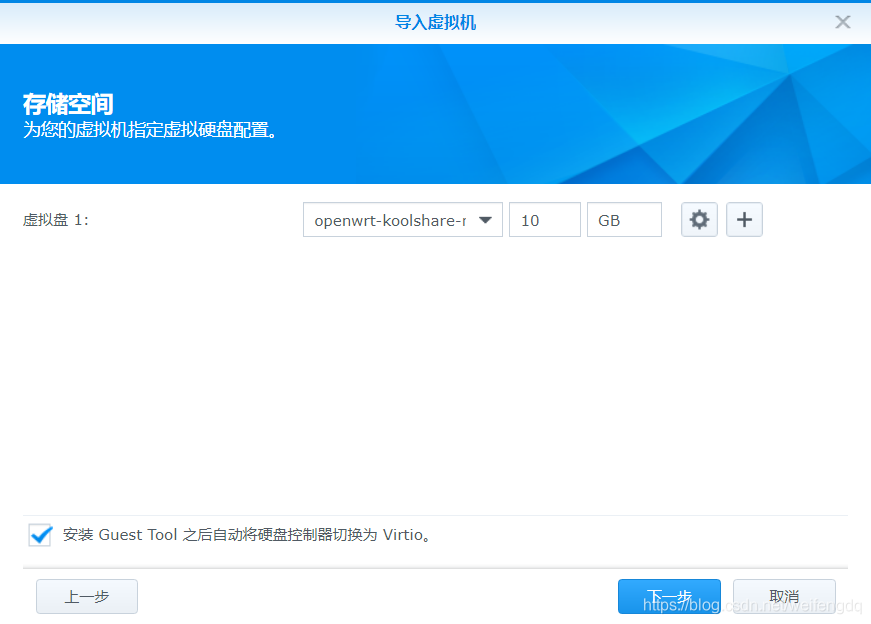This screenshot has height=624, width=871.
Task: Add another virtual disk with the plus icon
Action: click(x=744, y=219)
